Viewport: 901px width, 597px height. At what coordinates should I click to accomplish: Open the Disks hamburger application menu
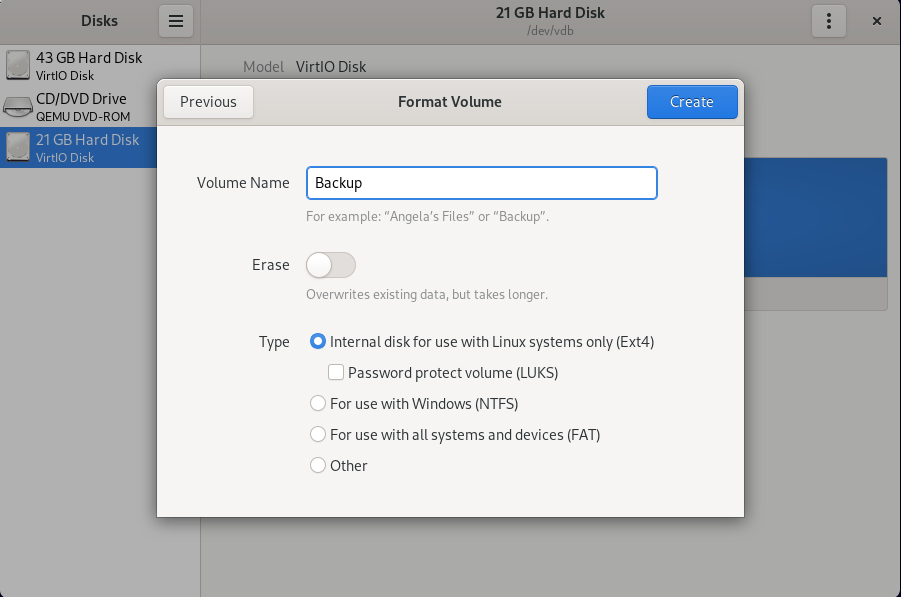[x=175, y=20]
